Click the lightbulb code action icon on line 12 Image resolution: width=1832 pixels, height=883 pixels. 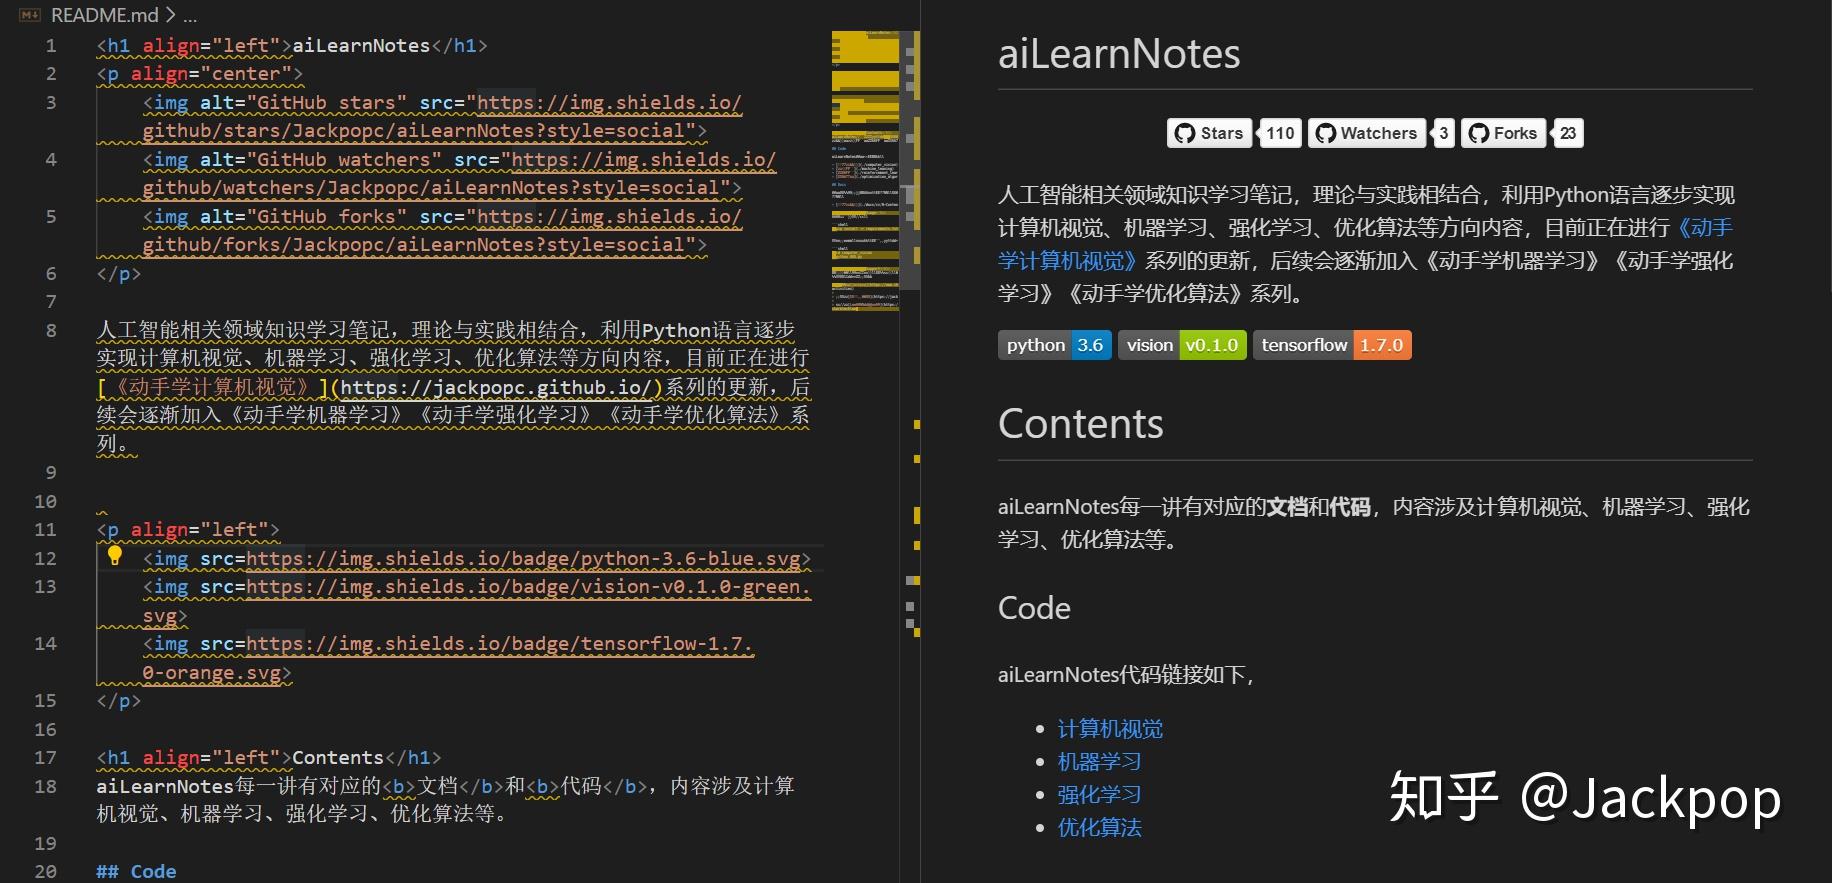[115, 556]
